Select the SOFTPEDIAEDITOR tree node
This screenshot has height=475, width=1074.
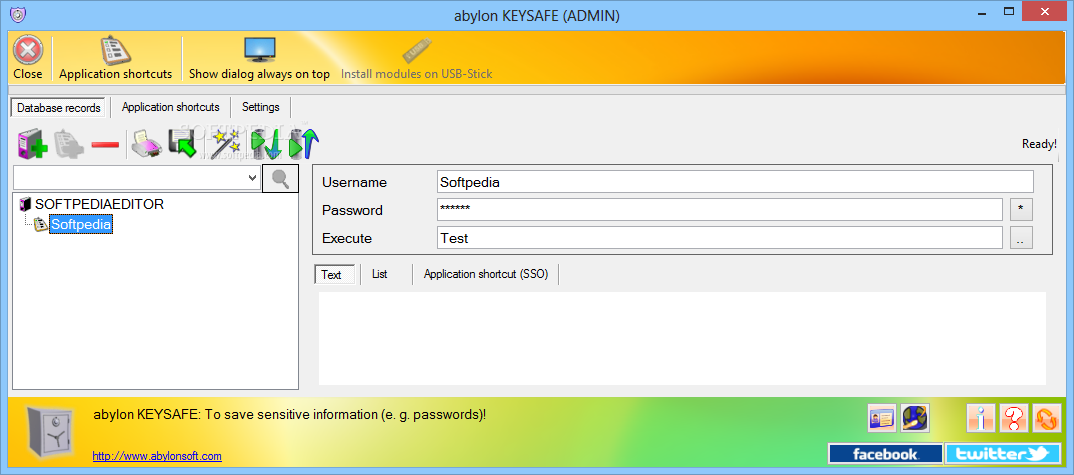click(99, 204)
